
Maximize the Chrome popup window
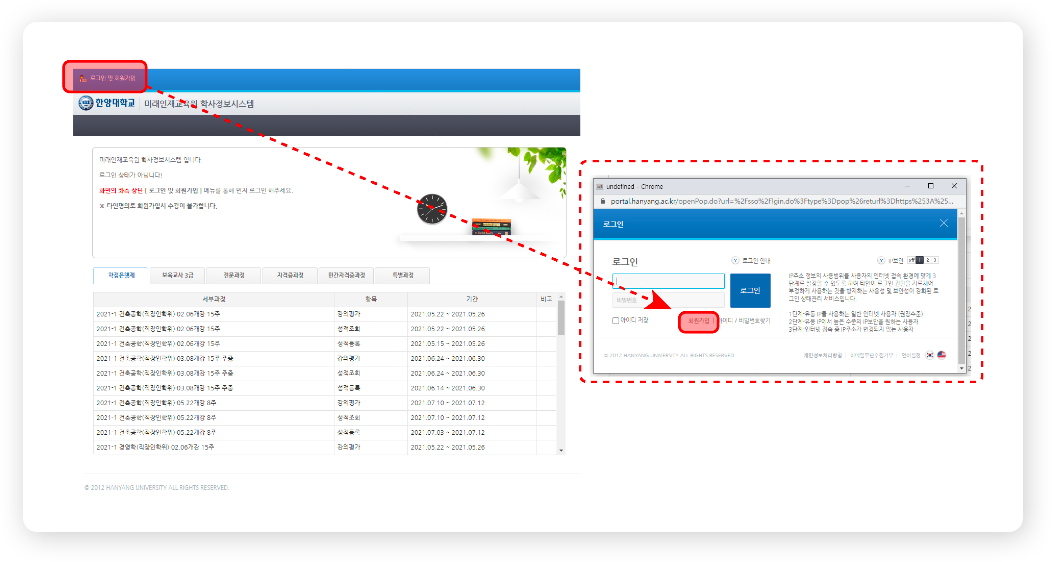(930, 186)
